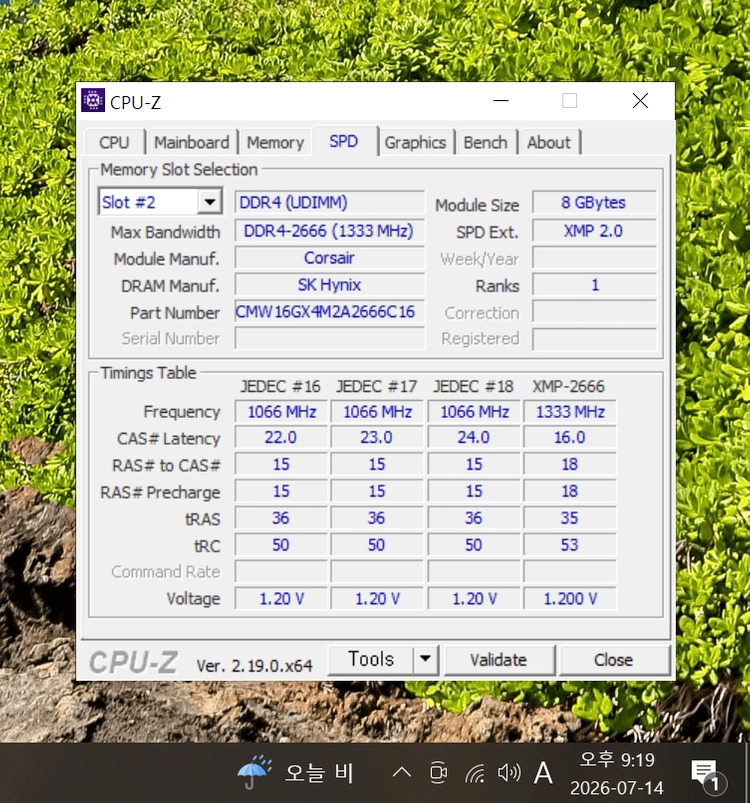Open the Memory tab
This screenshot has width=750, height=803.
click(275, 142)
